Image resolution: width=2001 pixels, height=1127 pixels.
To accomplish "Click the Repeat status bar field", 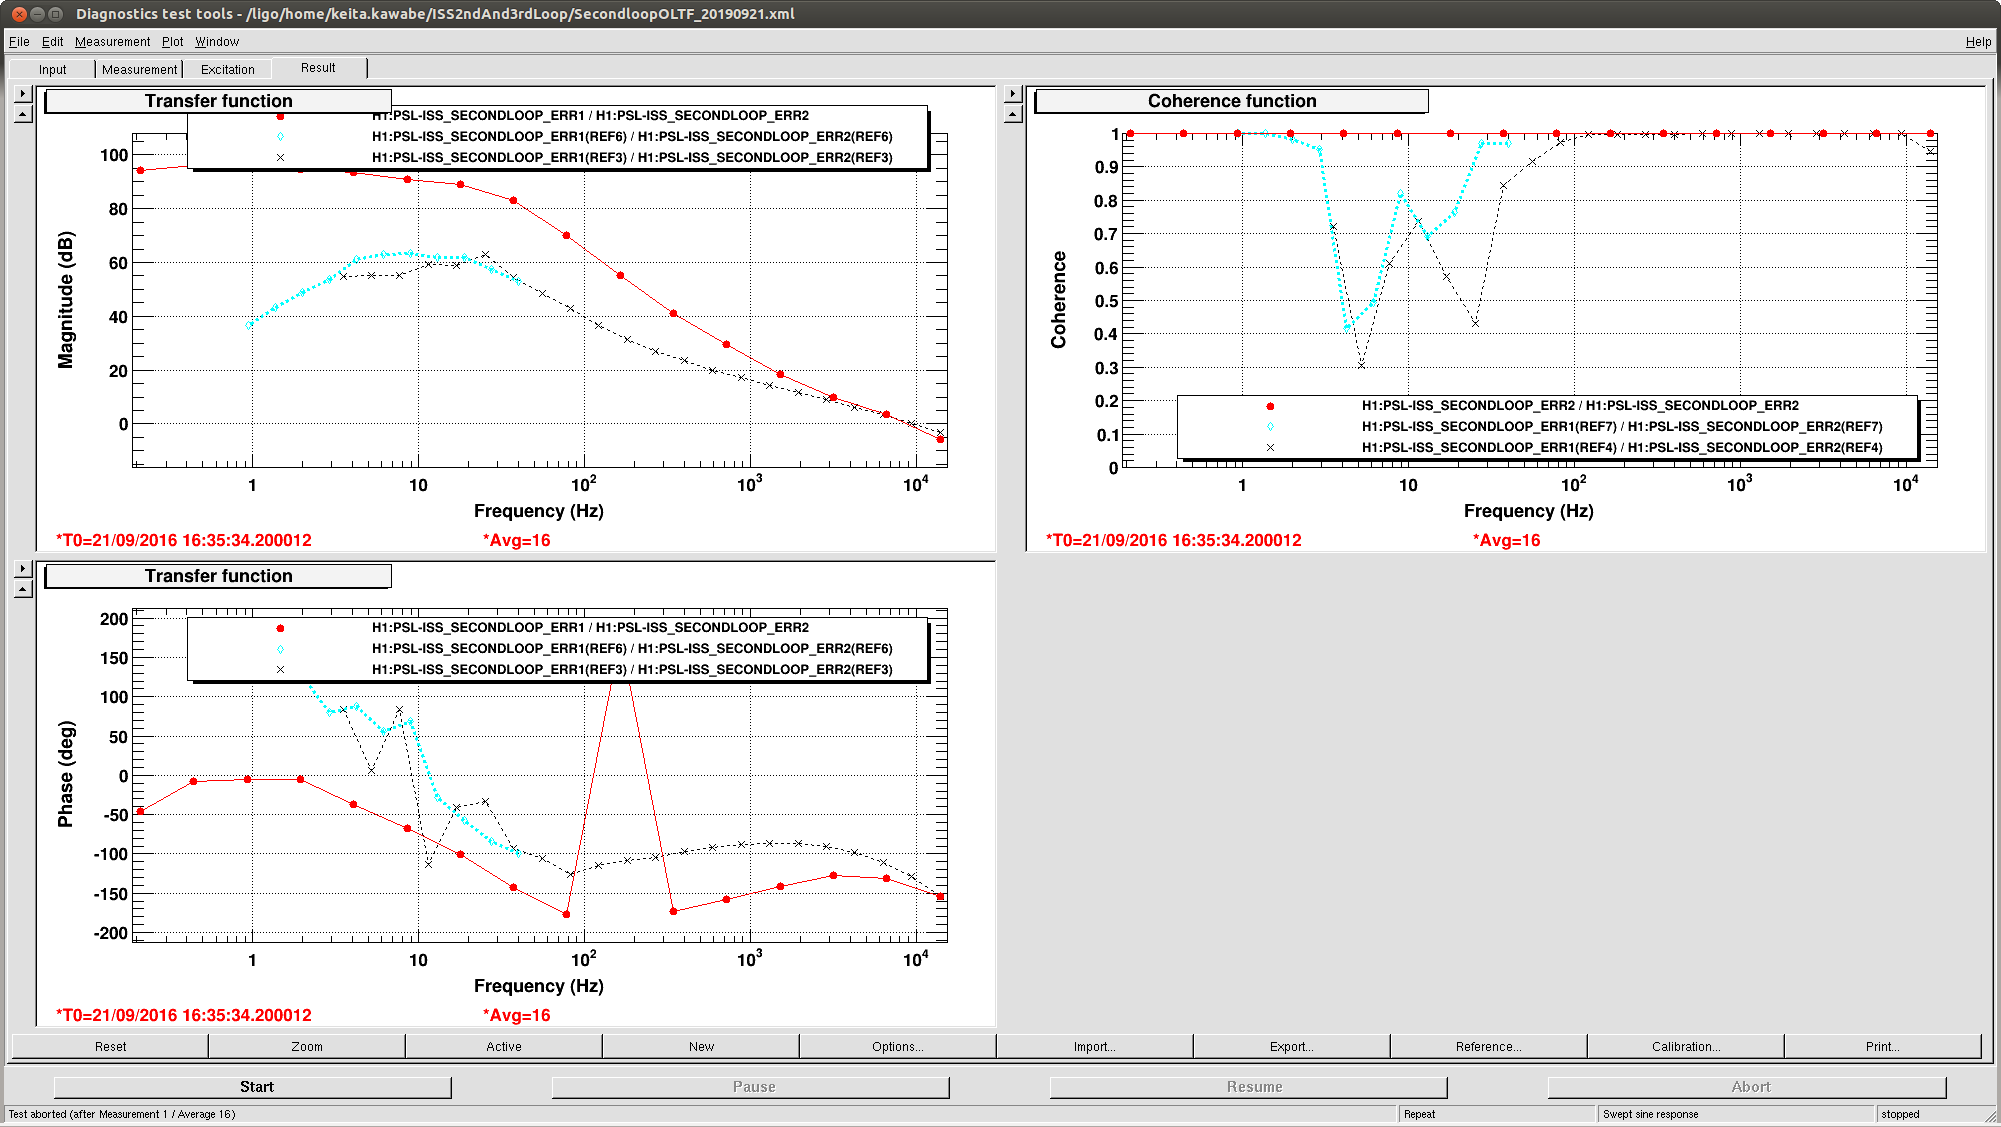I will [x=1497, y=1114].
